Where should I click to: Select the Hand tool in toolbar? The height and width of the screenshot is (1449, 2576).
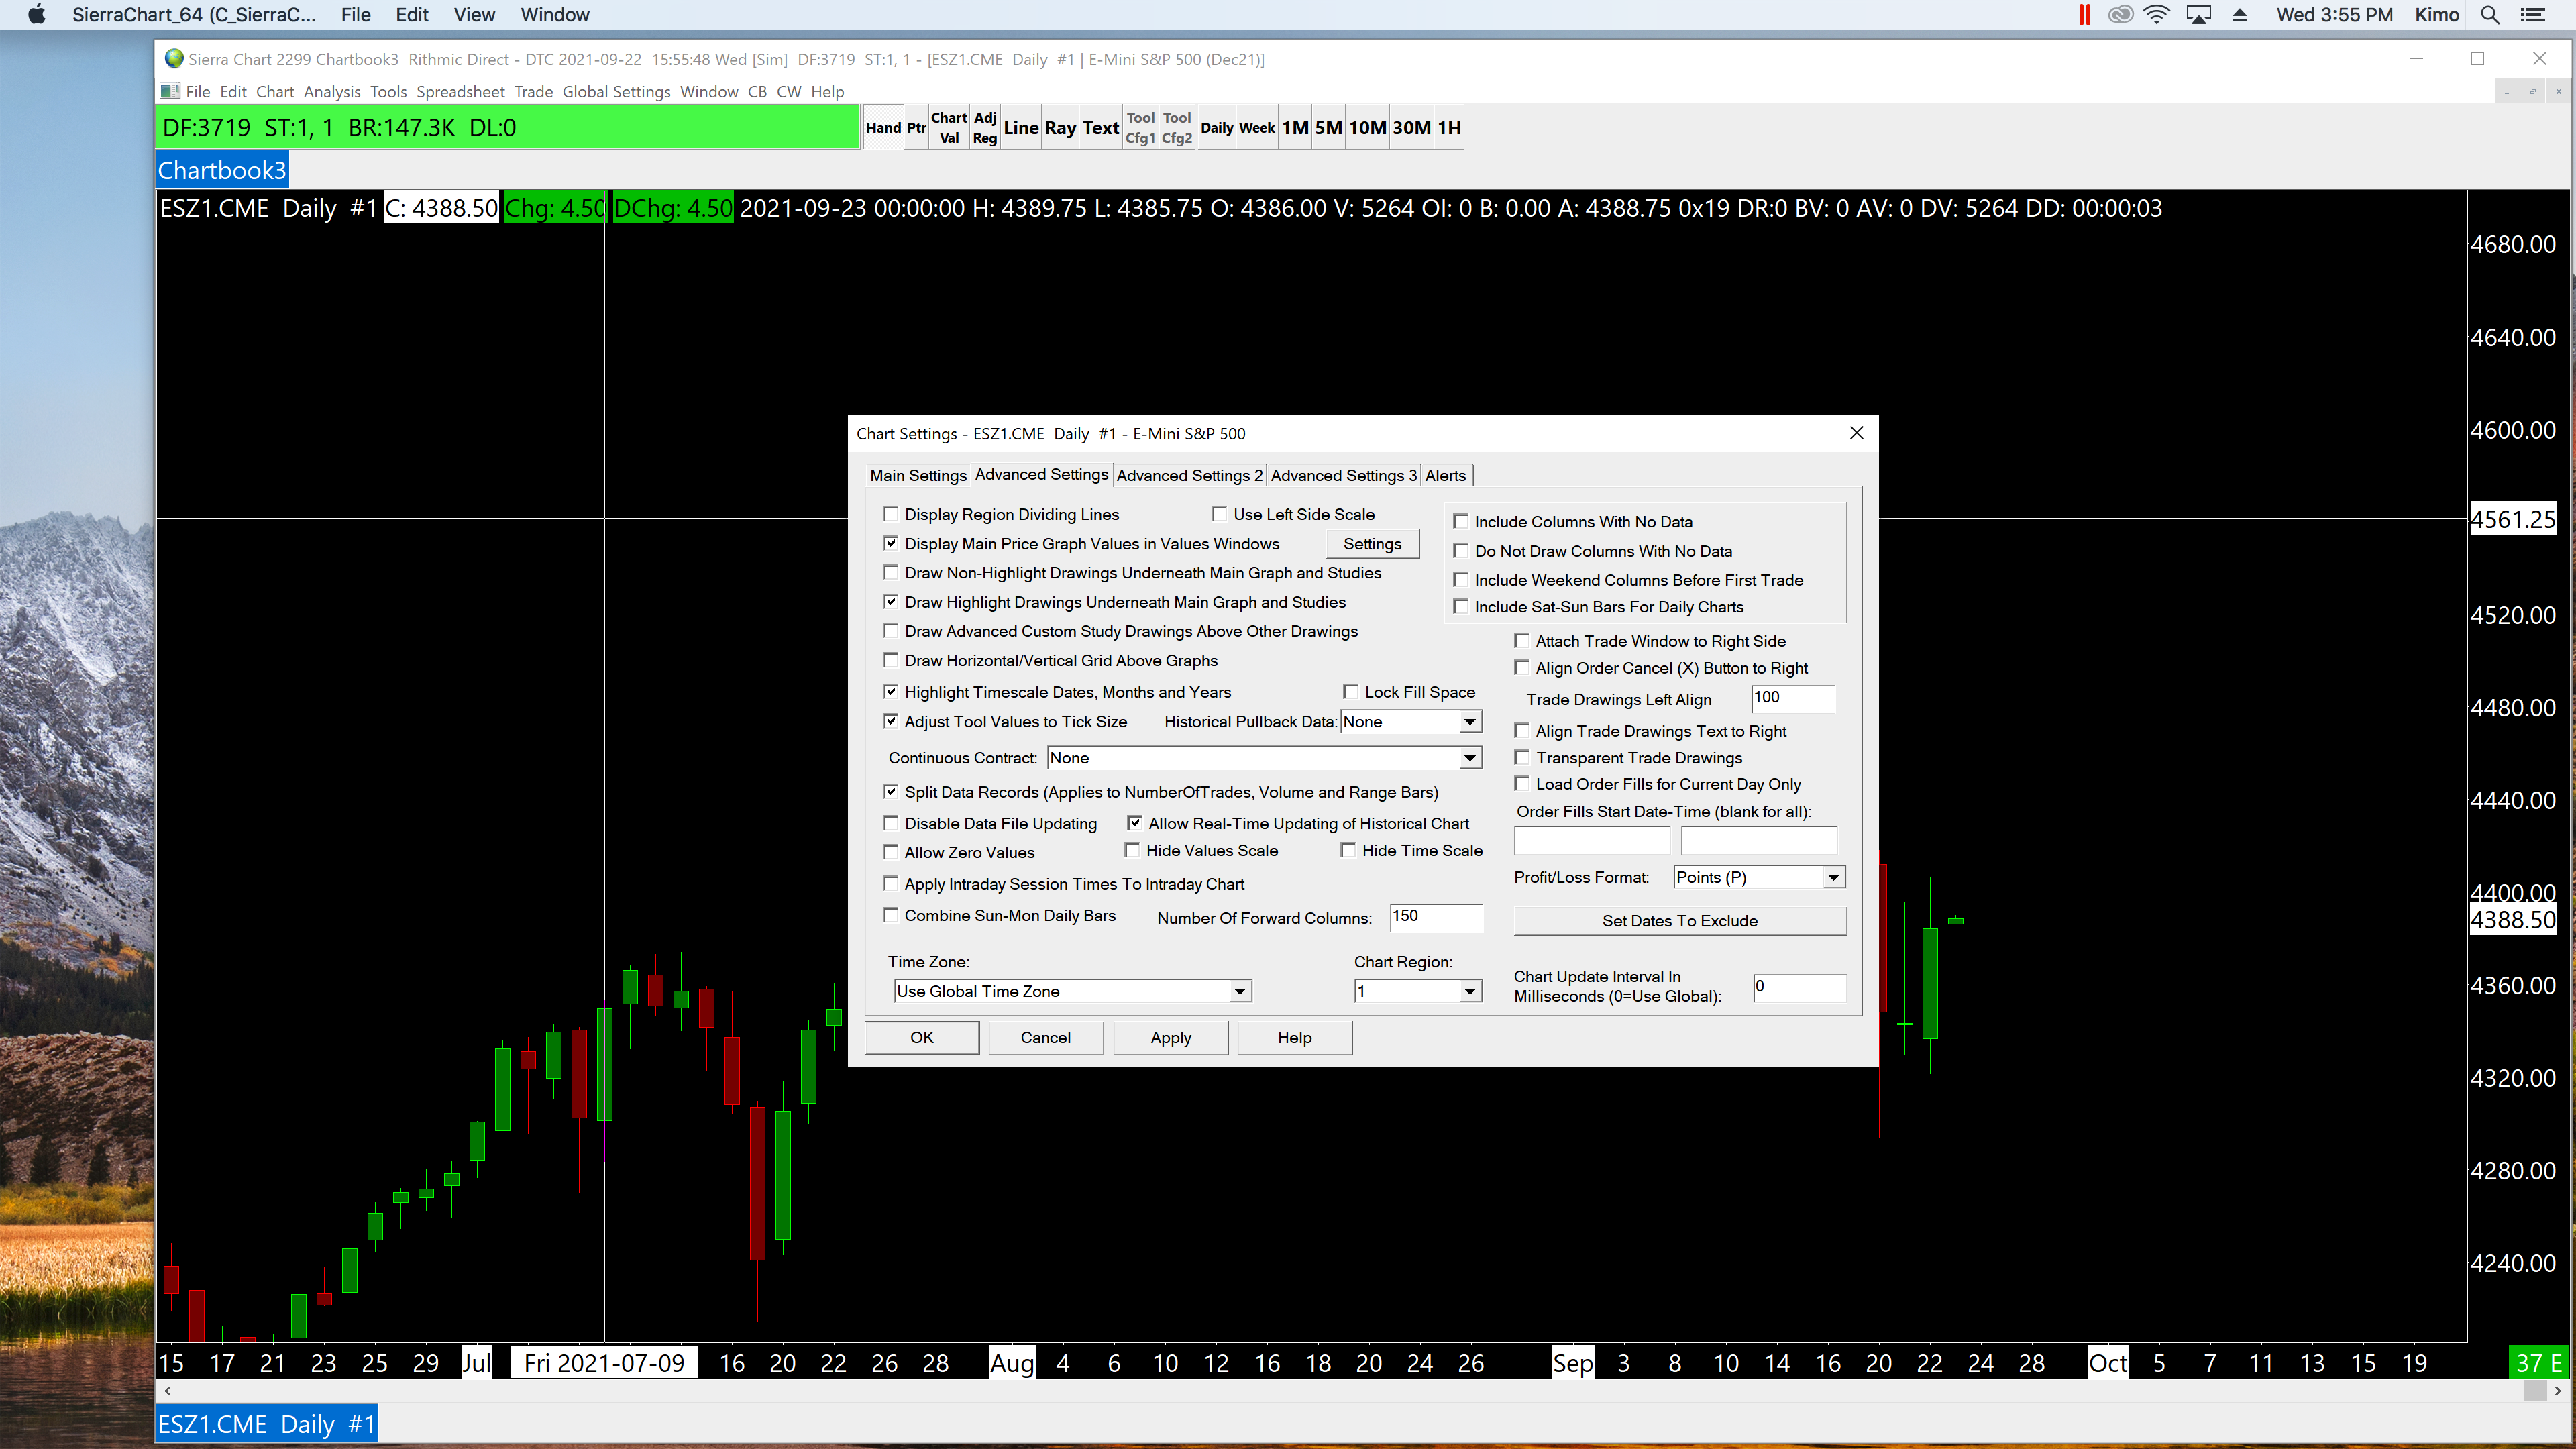point(883,128)
